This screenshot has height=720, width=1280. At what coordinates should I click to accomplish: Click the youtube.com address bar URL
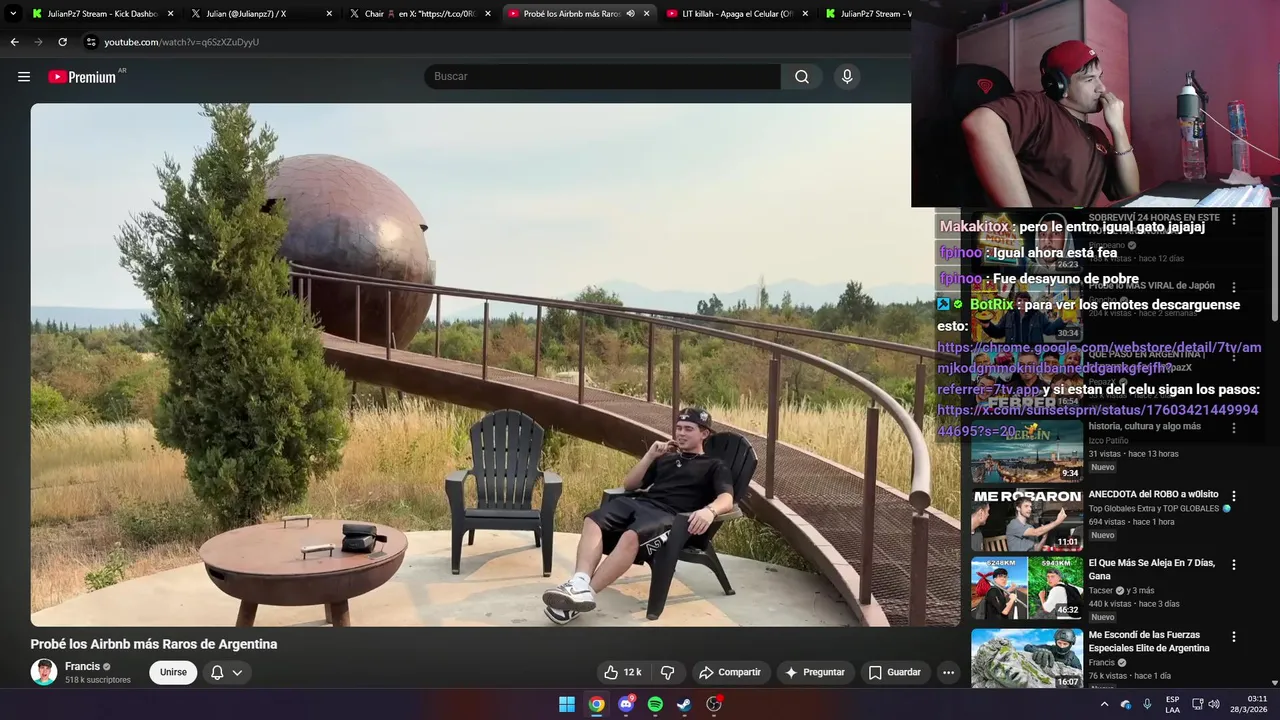182,42
